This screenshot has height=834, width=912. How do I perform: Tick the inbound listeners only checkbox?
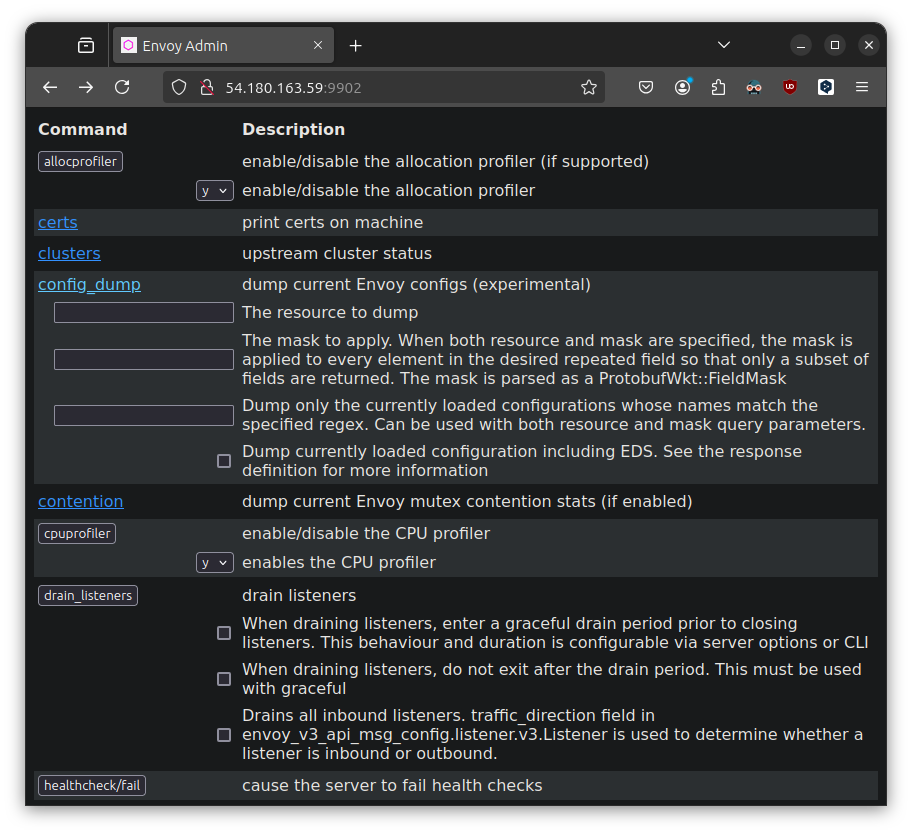[224, 735]
